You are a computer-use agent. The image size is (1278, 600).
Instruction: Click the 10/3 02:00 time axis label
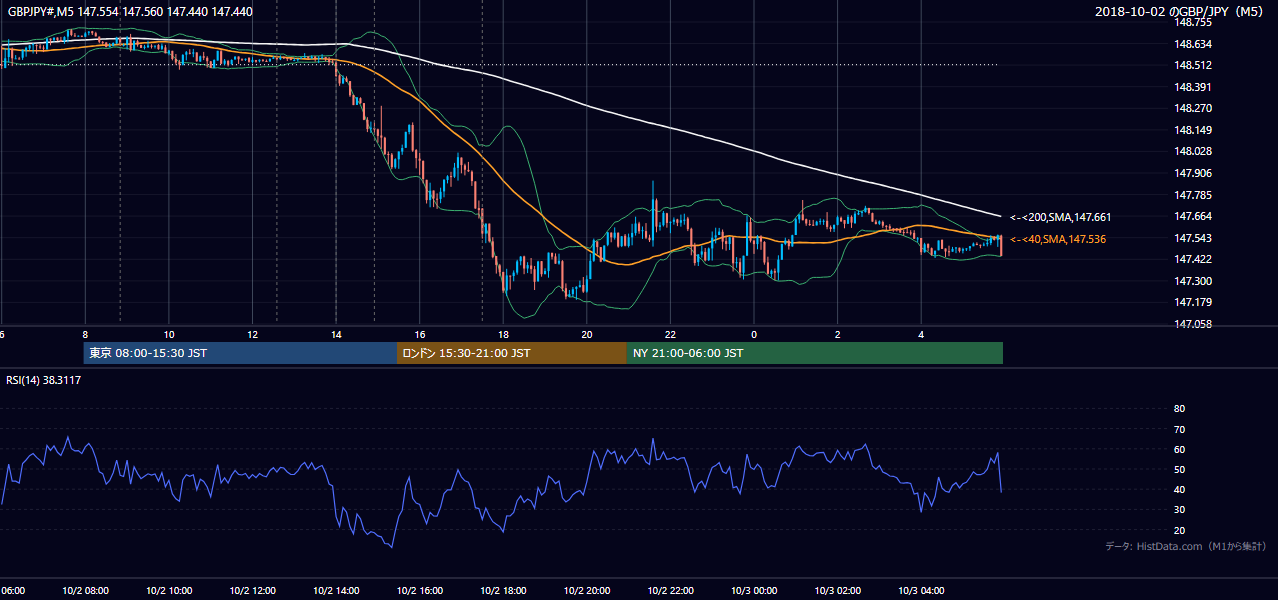[x=837, y=591]
